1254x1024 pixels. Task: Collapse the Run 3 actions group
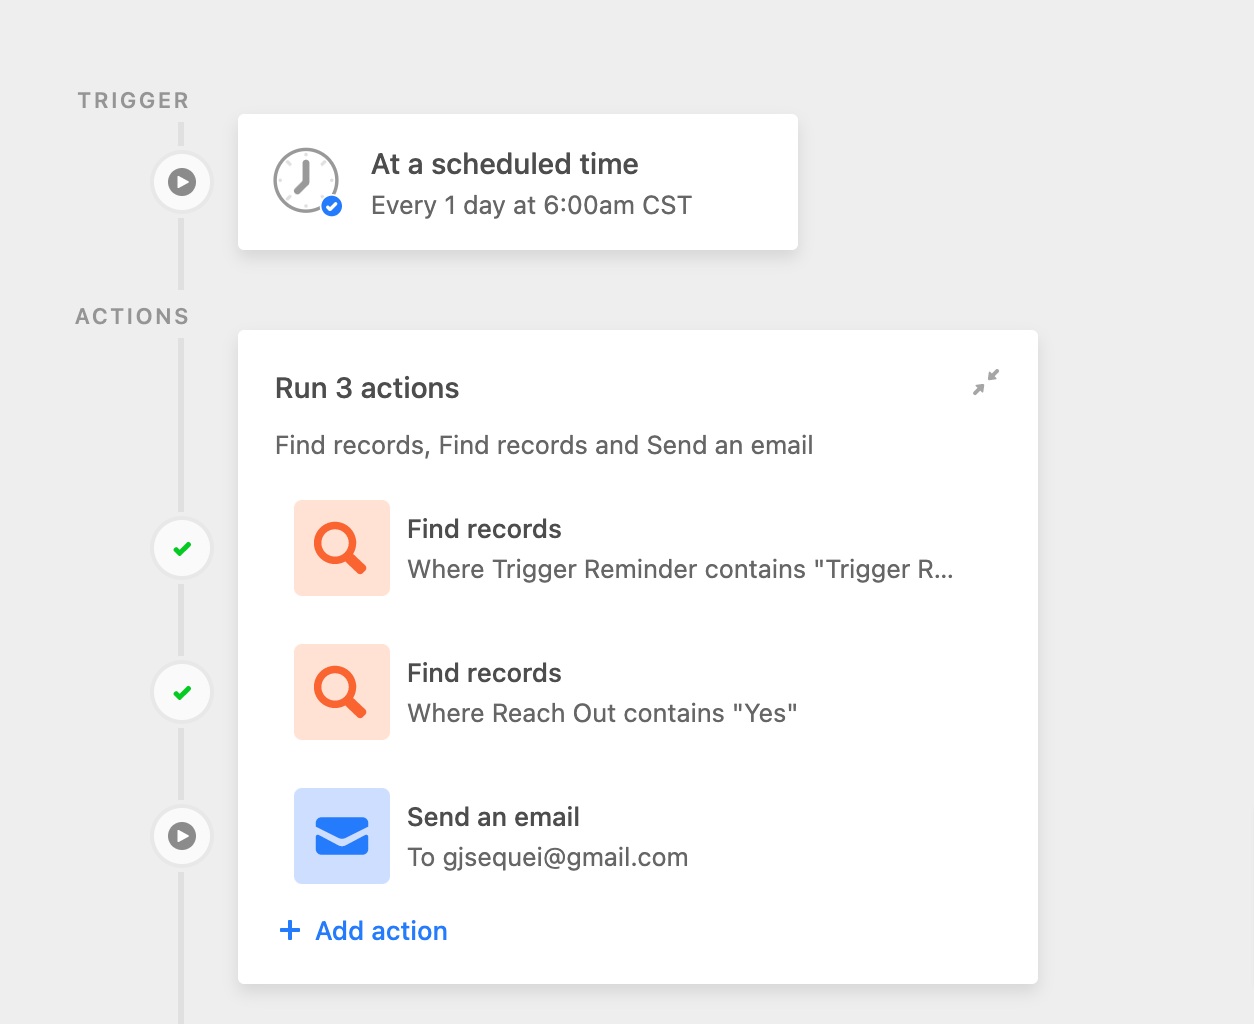tap(986, 382)
